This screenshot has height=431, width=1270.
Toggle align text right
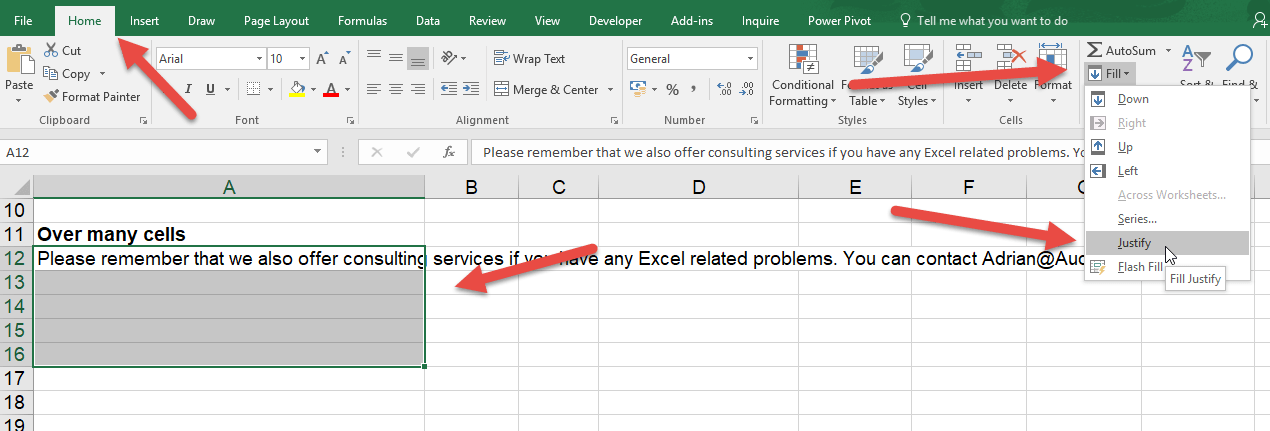tap(418, 89)
